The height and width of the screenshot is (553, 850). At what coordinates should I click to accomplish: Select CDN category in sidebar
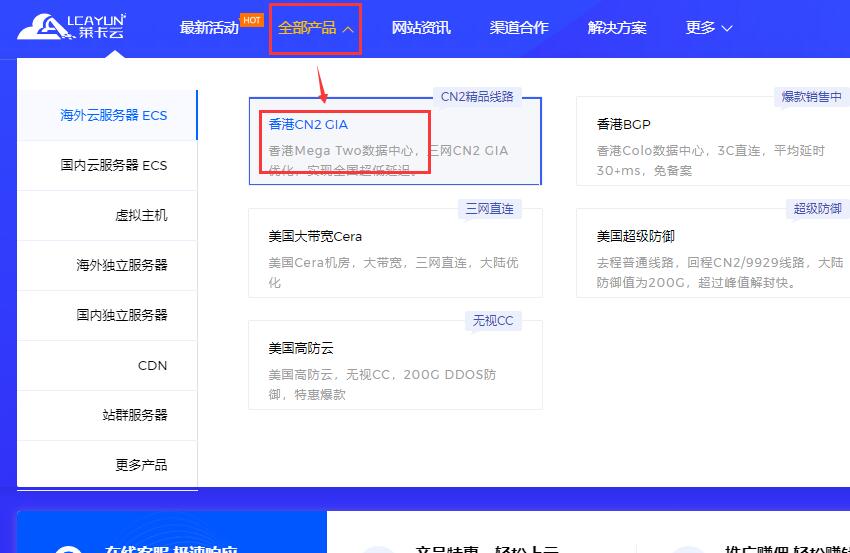(107, 365)
